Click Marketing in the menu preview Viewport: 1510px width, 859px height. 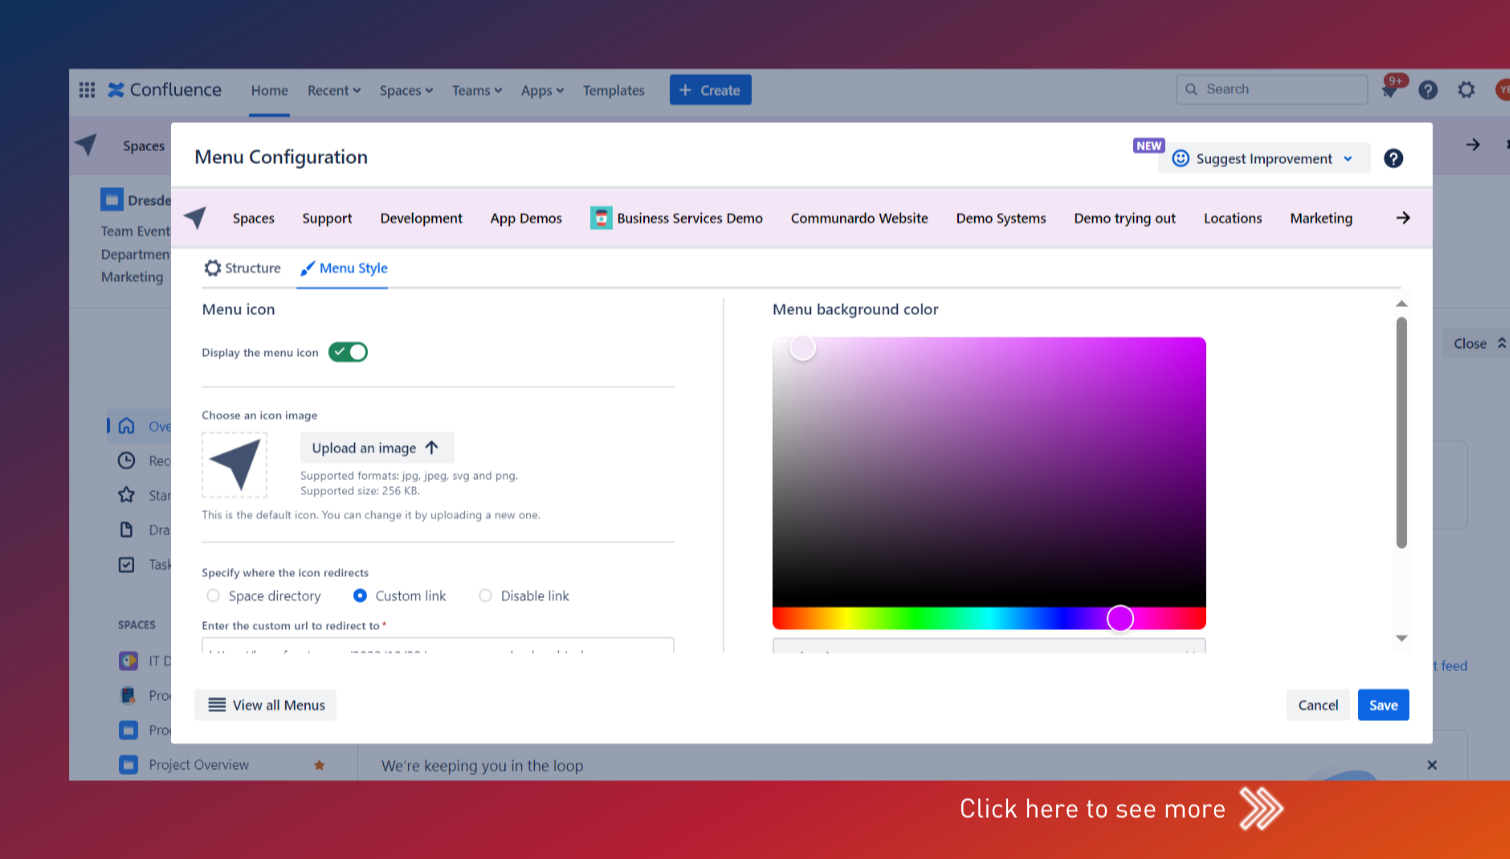click(1321, 218)
